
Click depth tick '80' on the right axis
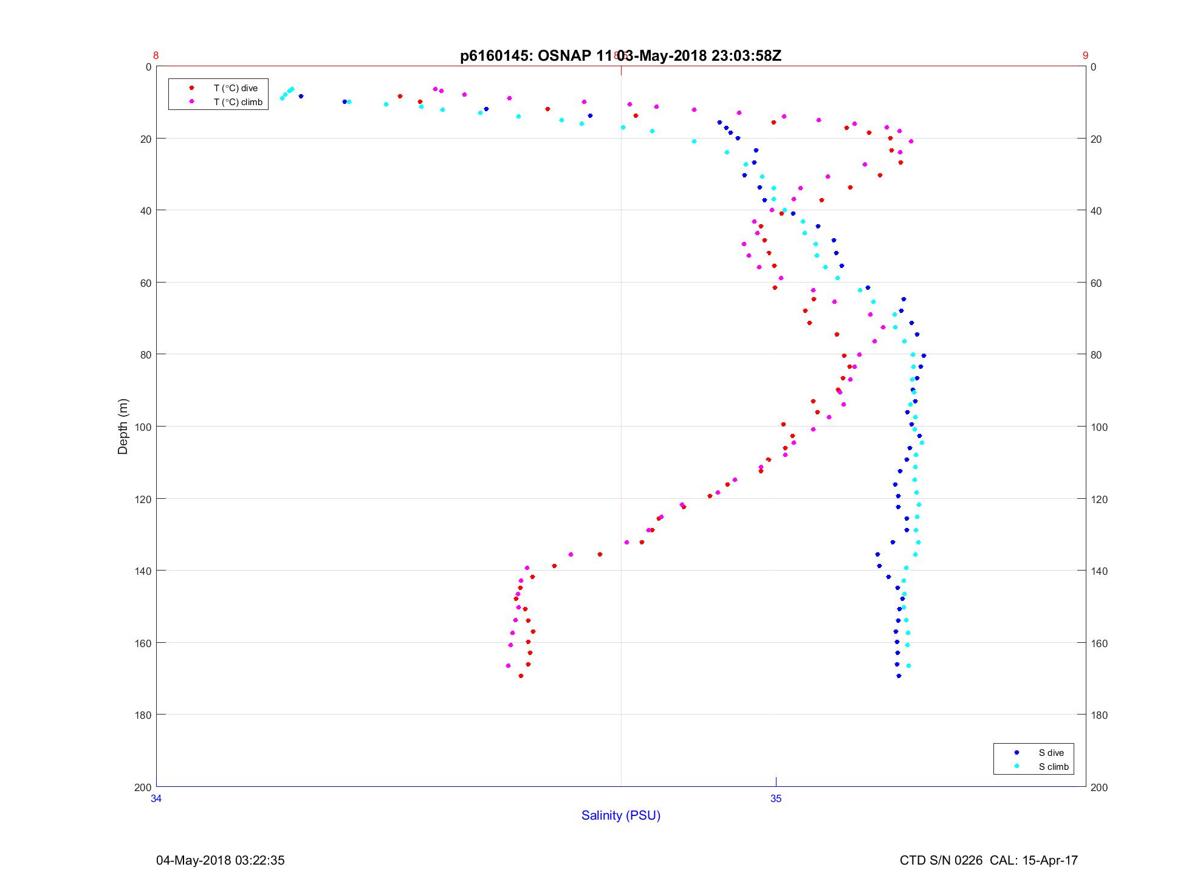(1097, 355)
